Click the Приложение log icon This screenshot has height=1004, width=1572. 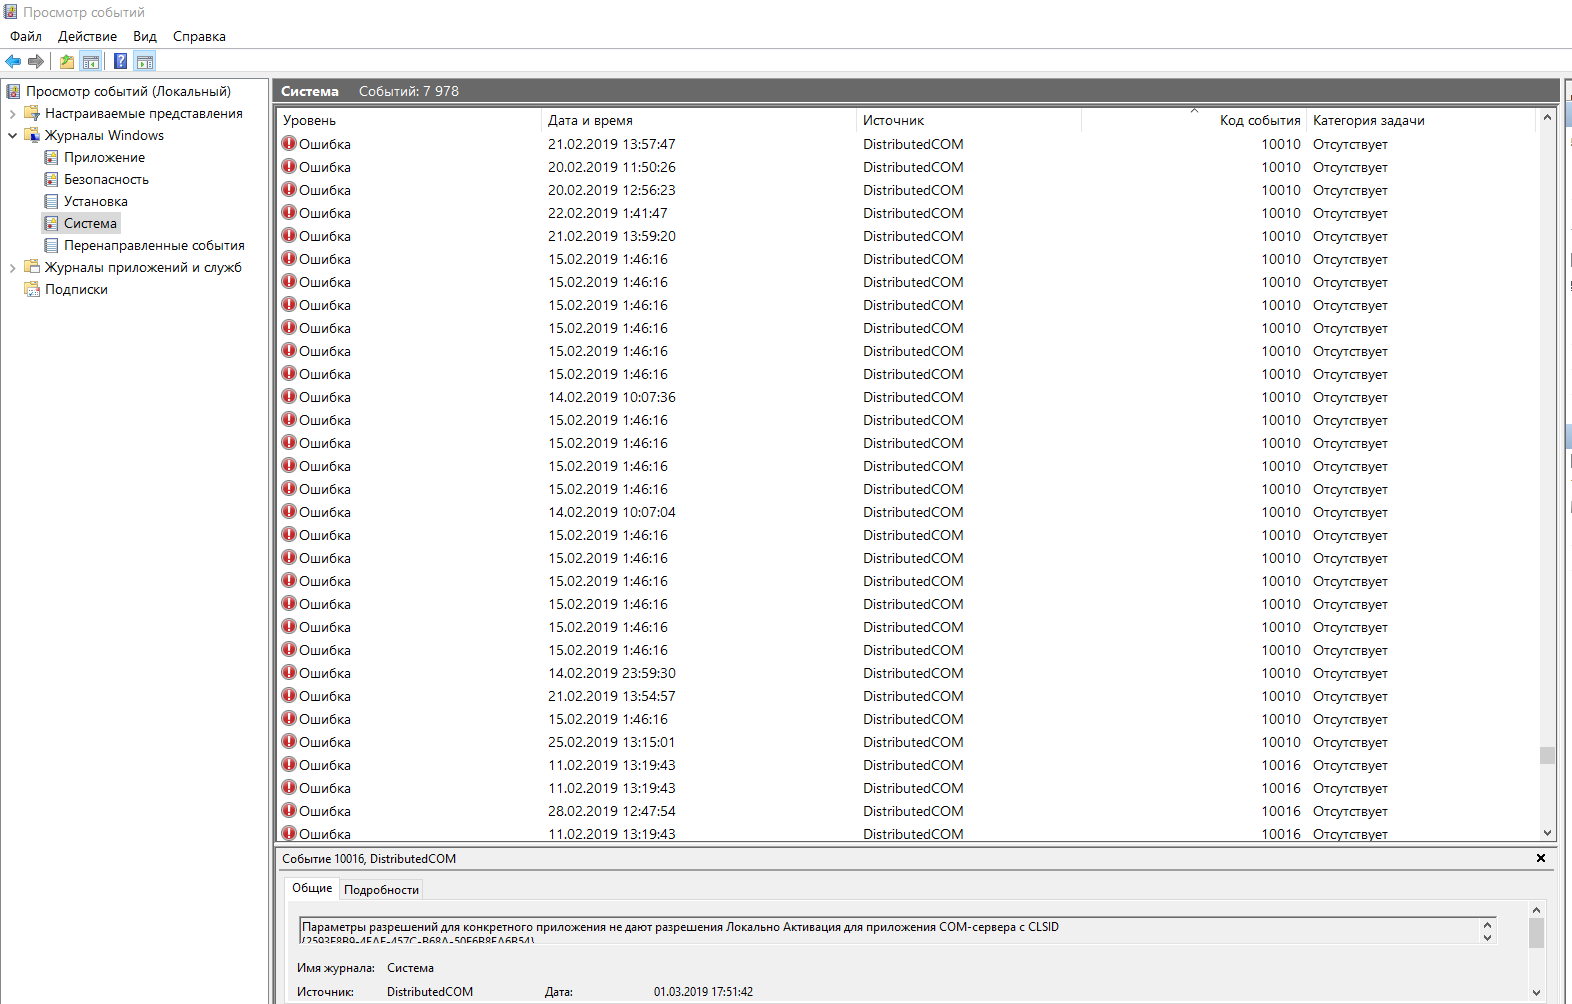[x=51, y=157]
